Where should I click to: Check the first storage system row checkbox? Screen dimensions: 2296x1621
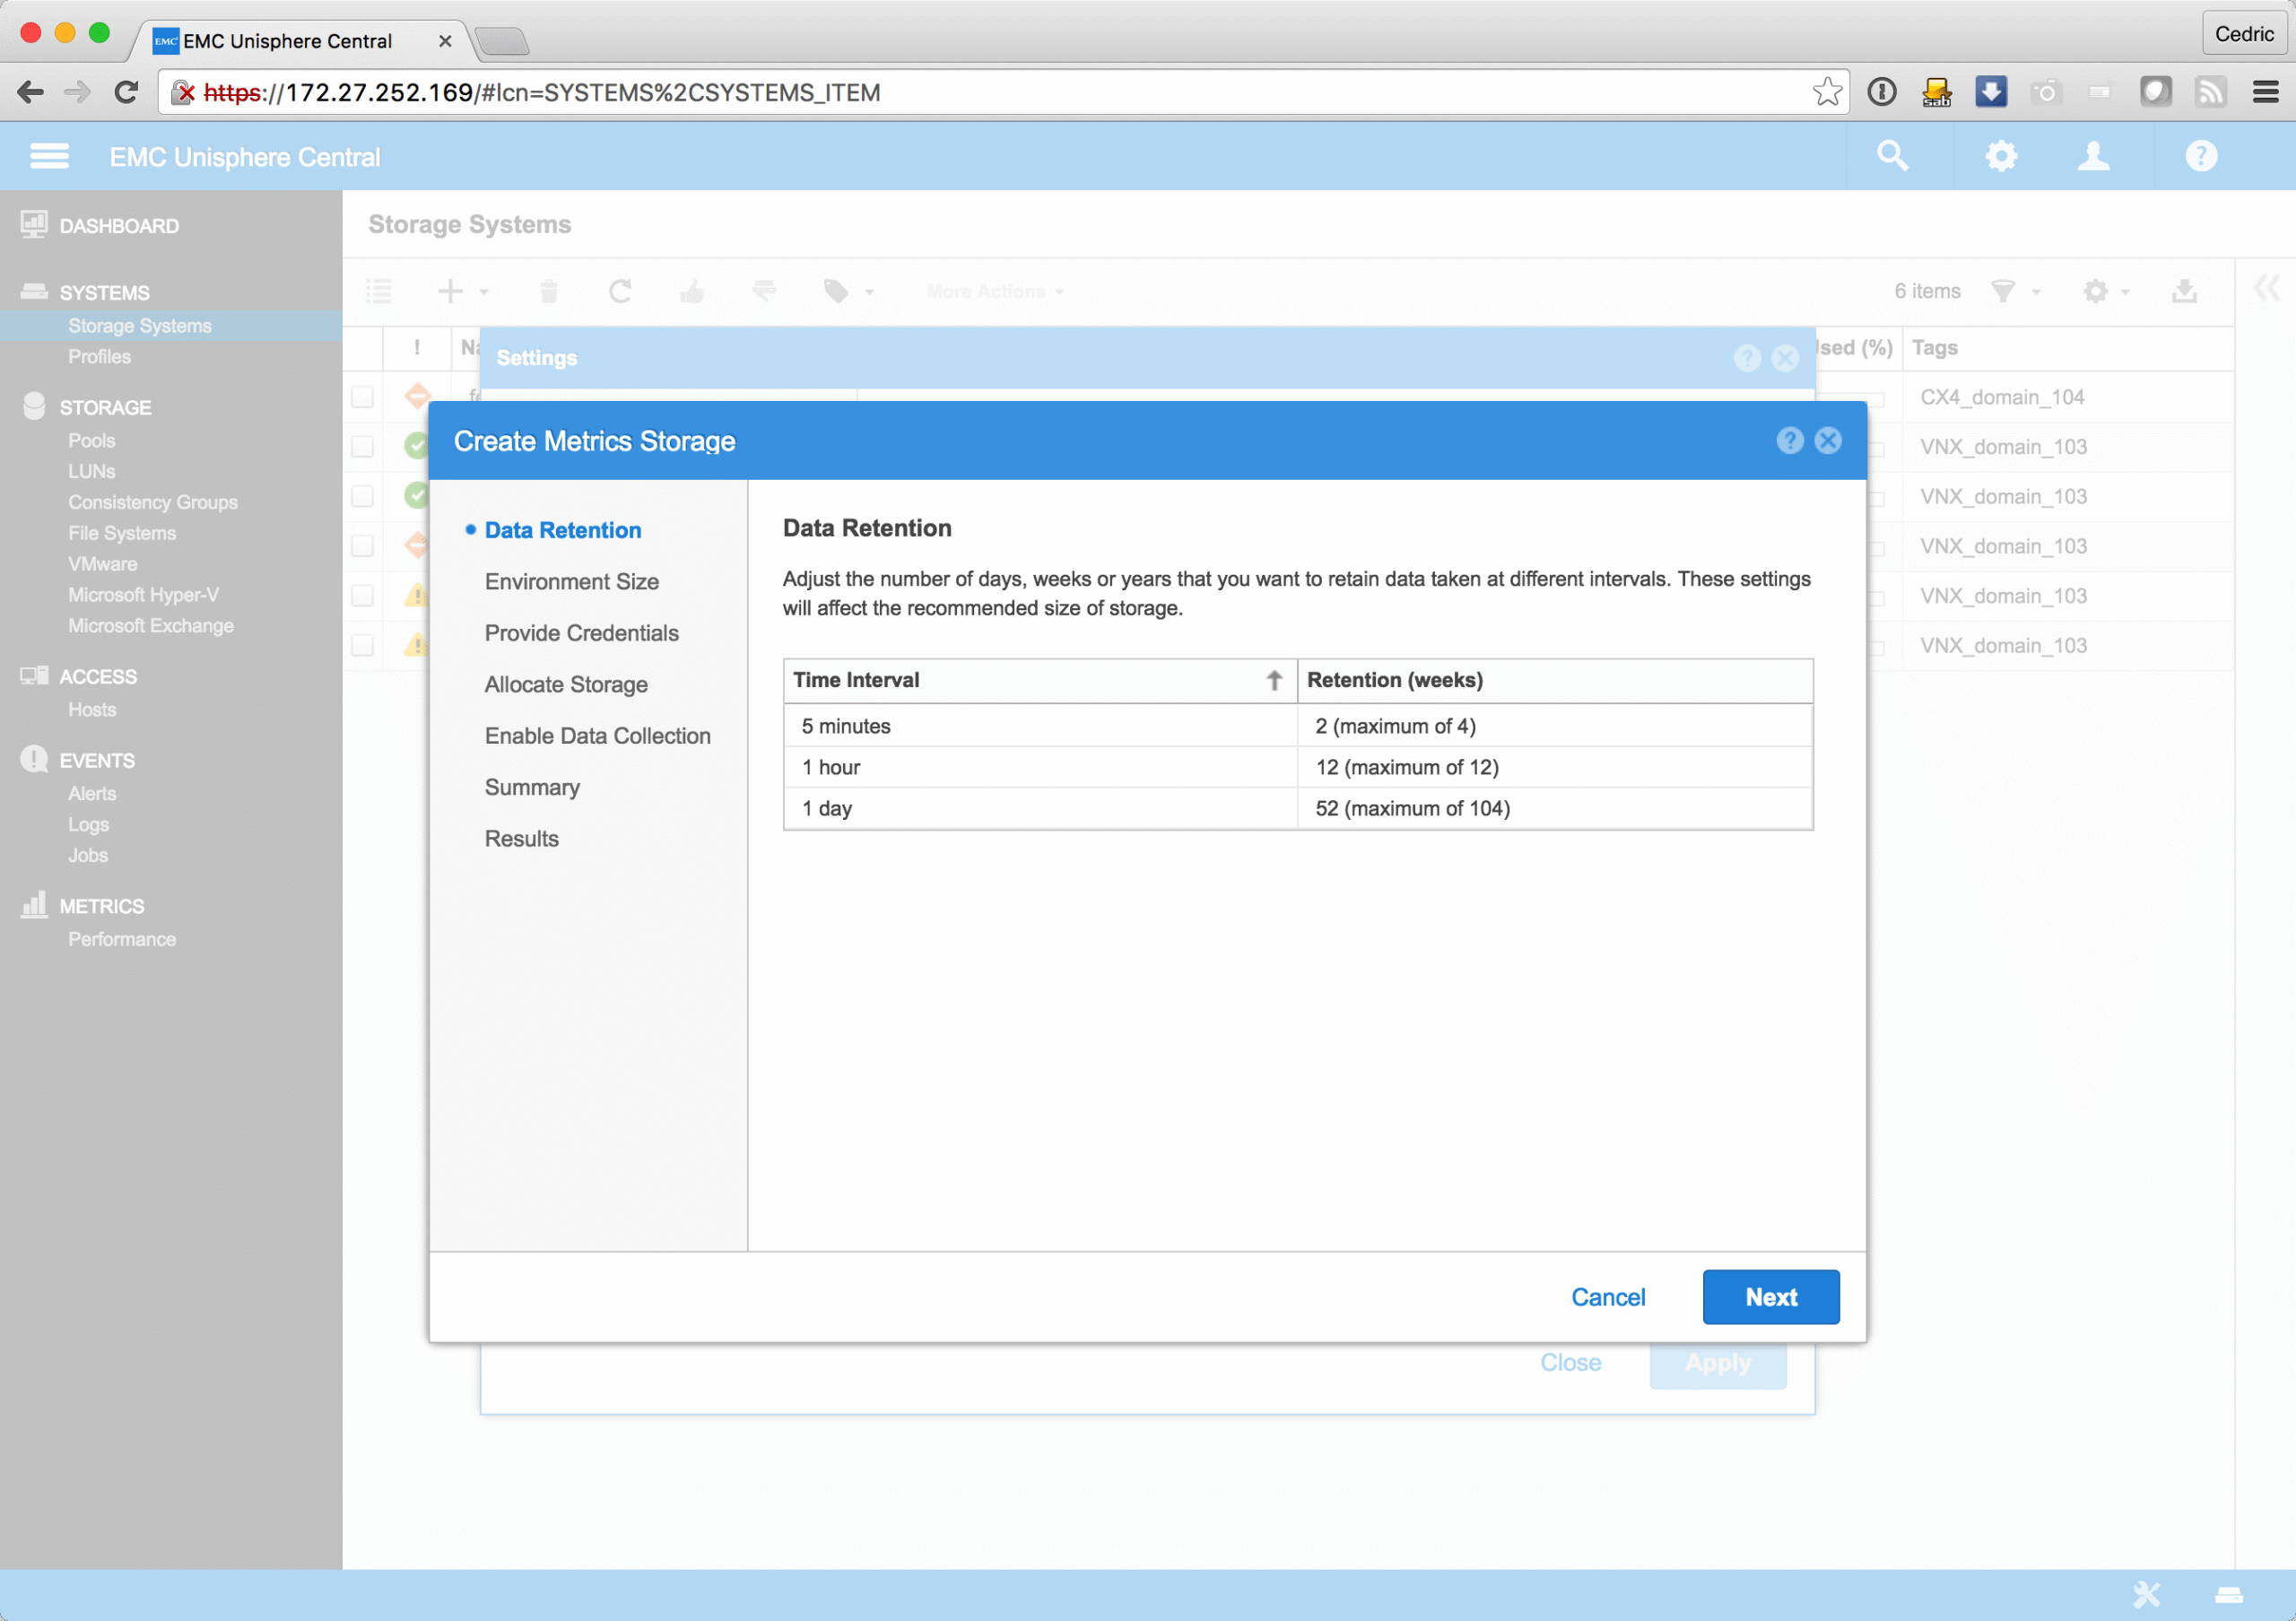click(362, 397)
